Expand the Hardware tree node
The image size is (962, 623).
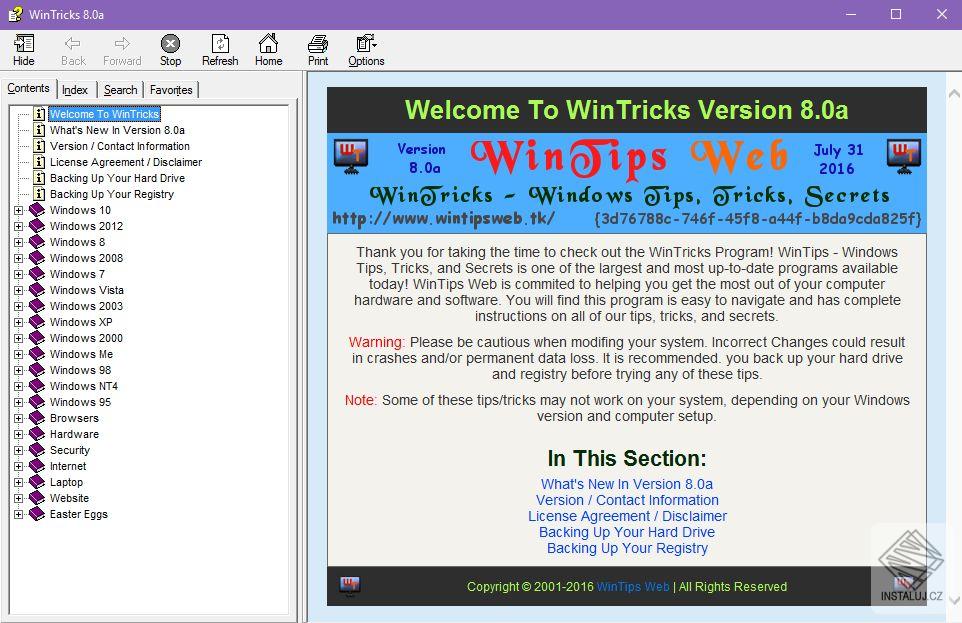pyautogui.click(x=18, y=434)
